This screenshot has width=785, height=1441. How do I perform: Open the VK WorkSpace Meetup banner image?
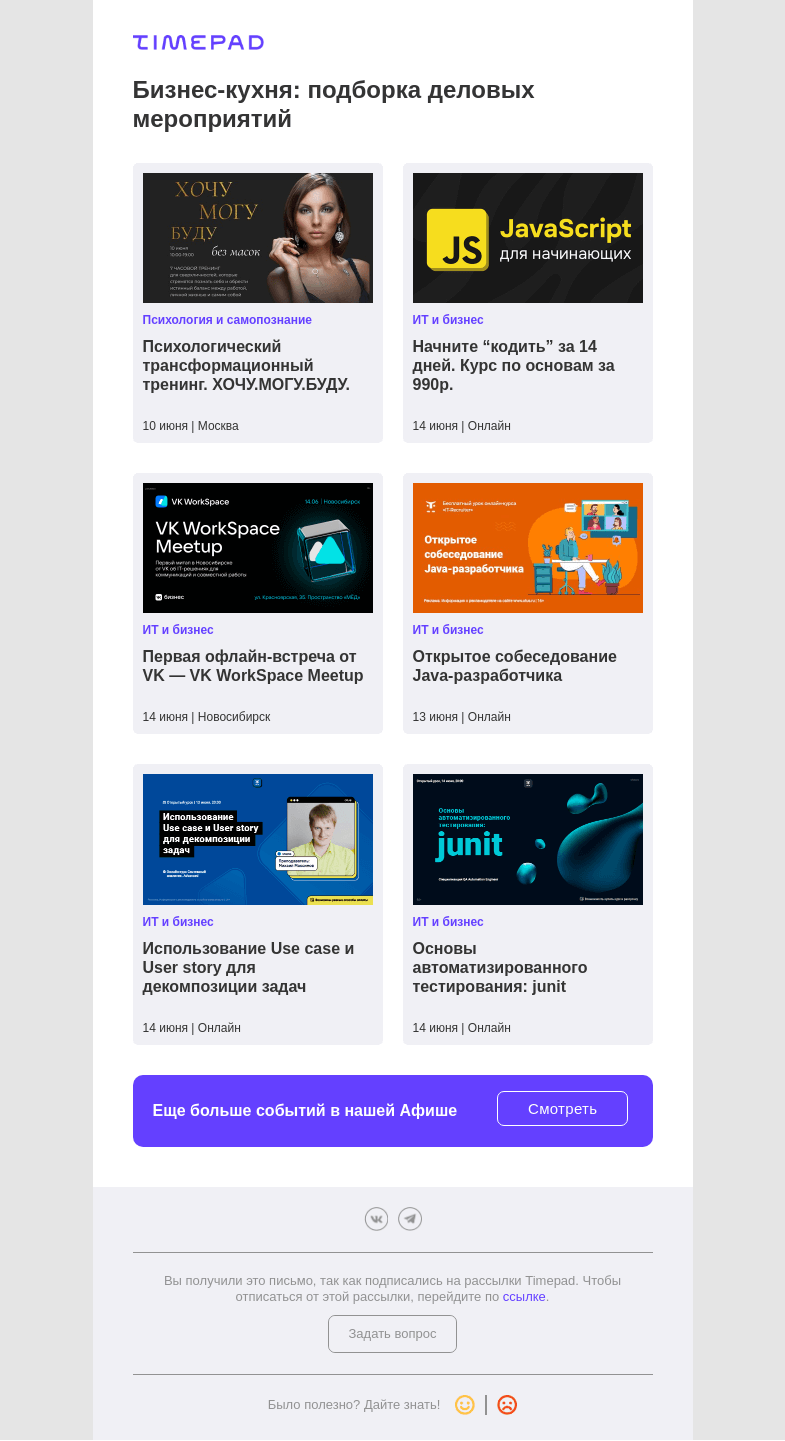tap(258, 548)
